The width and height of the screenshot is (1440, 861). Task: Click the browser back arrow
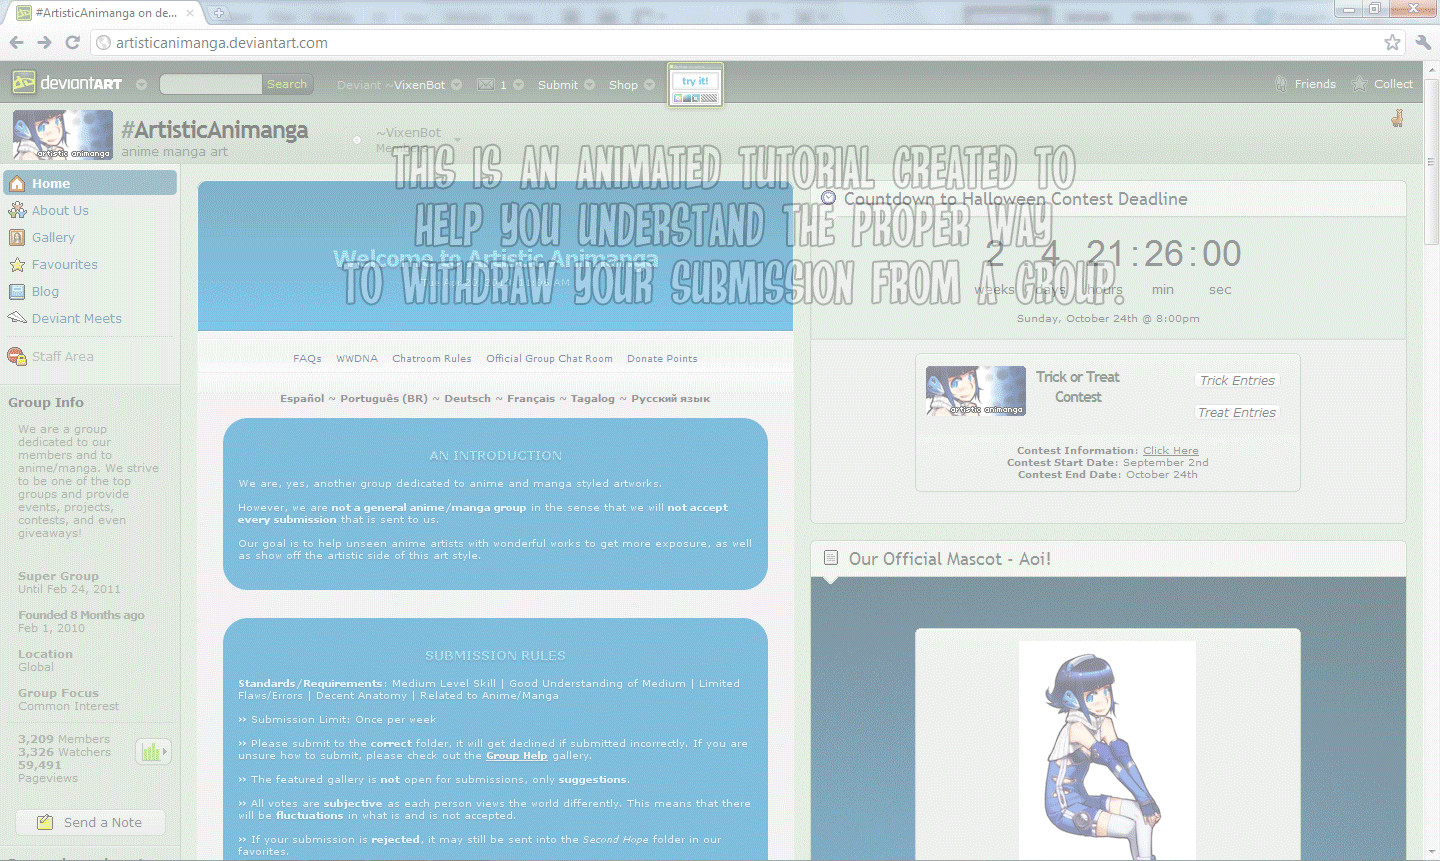click(16, 42)
